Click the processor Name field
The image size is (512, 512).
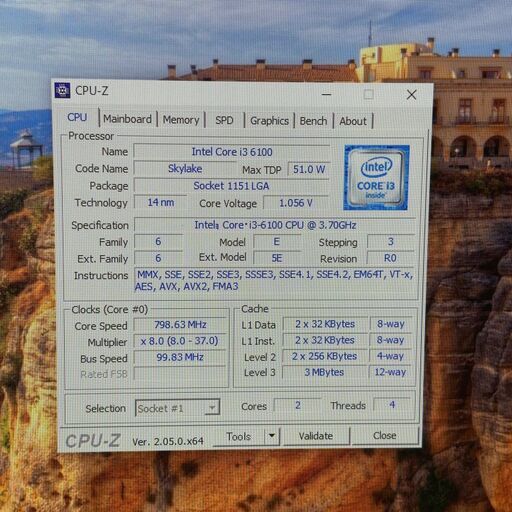pos(232,152)
